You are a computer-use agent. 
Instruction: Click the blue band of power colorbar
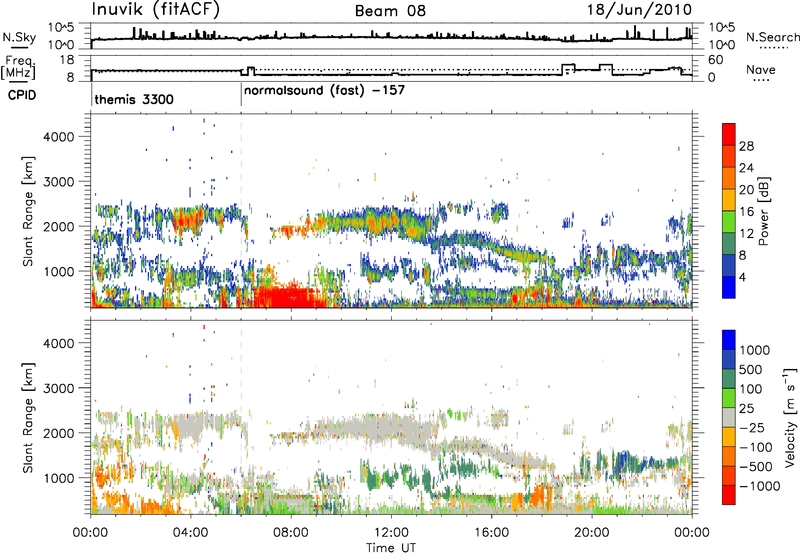[729, 287]
